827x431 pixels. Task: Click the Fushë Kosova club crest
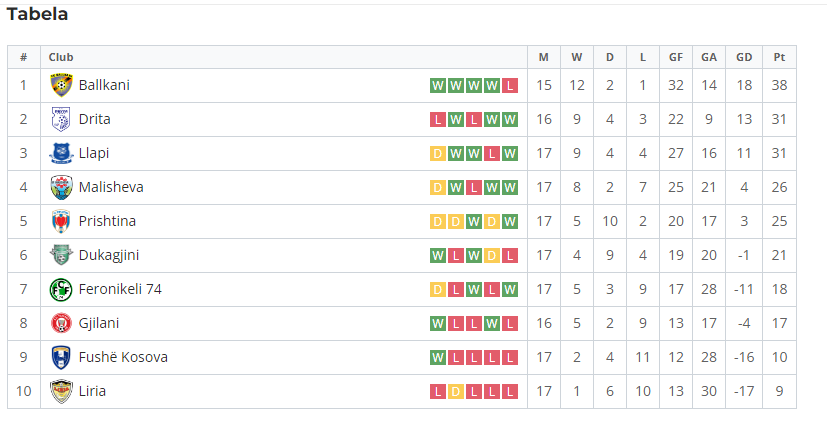(61, 357)
